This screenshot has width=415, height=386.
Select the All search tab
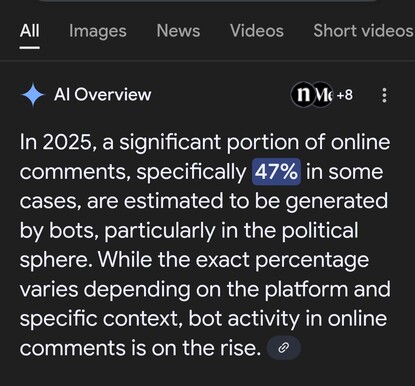pyautogui.click(x=29, y=31)
